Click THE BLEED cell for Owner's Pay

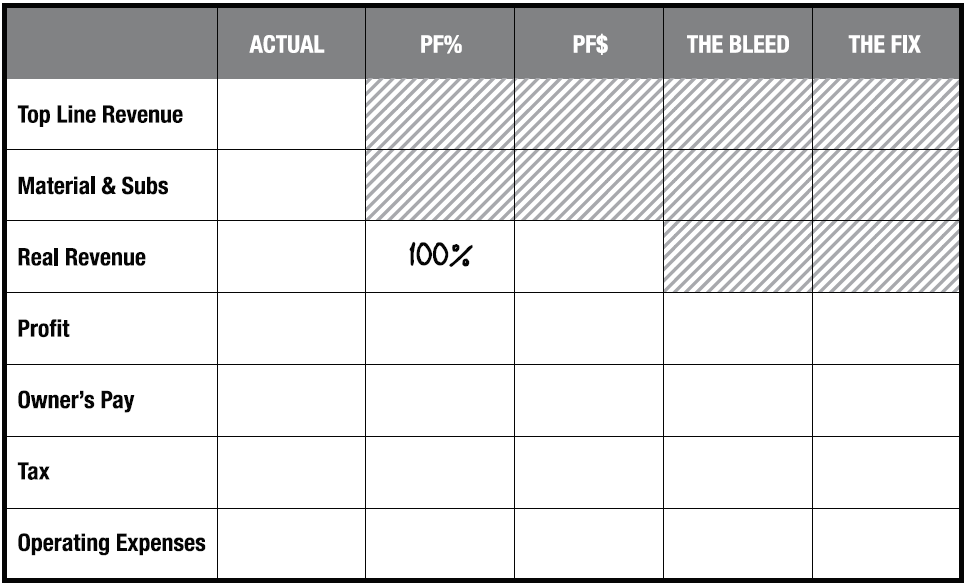click(738, 400)
